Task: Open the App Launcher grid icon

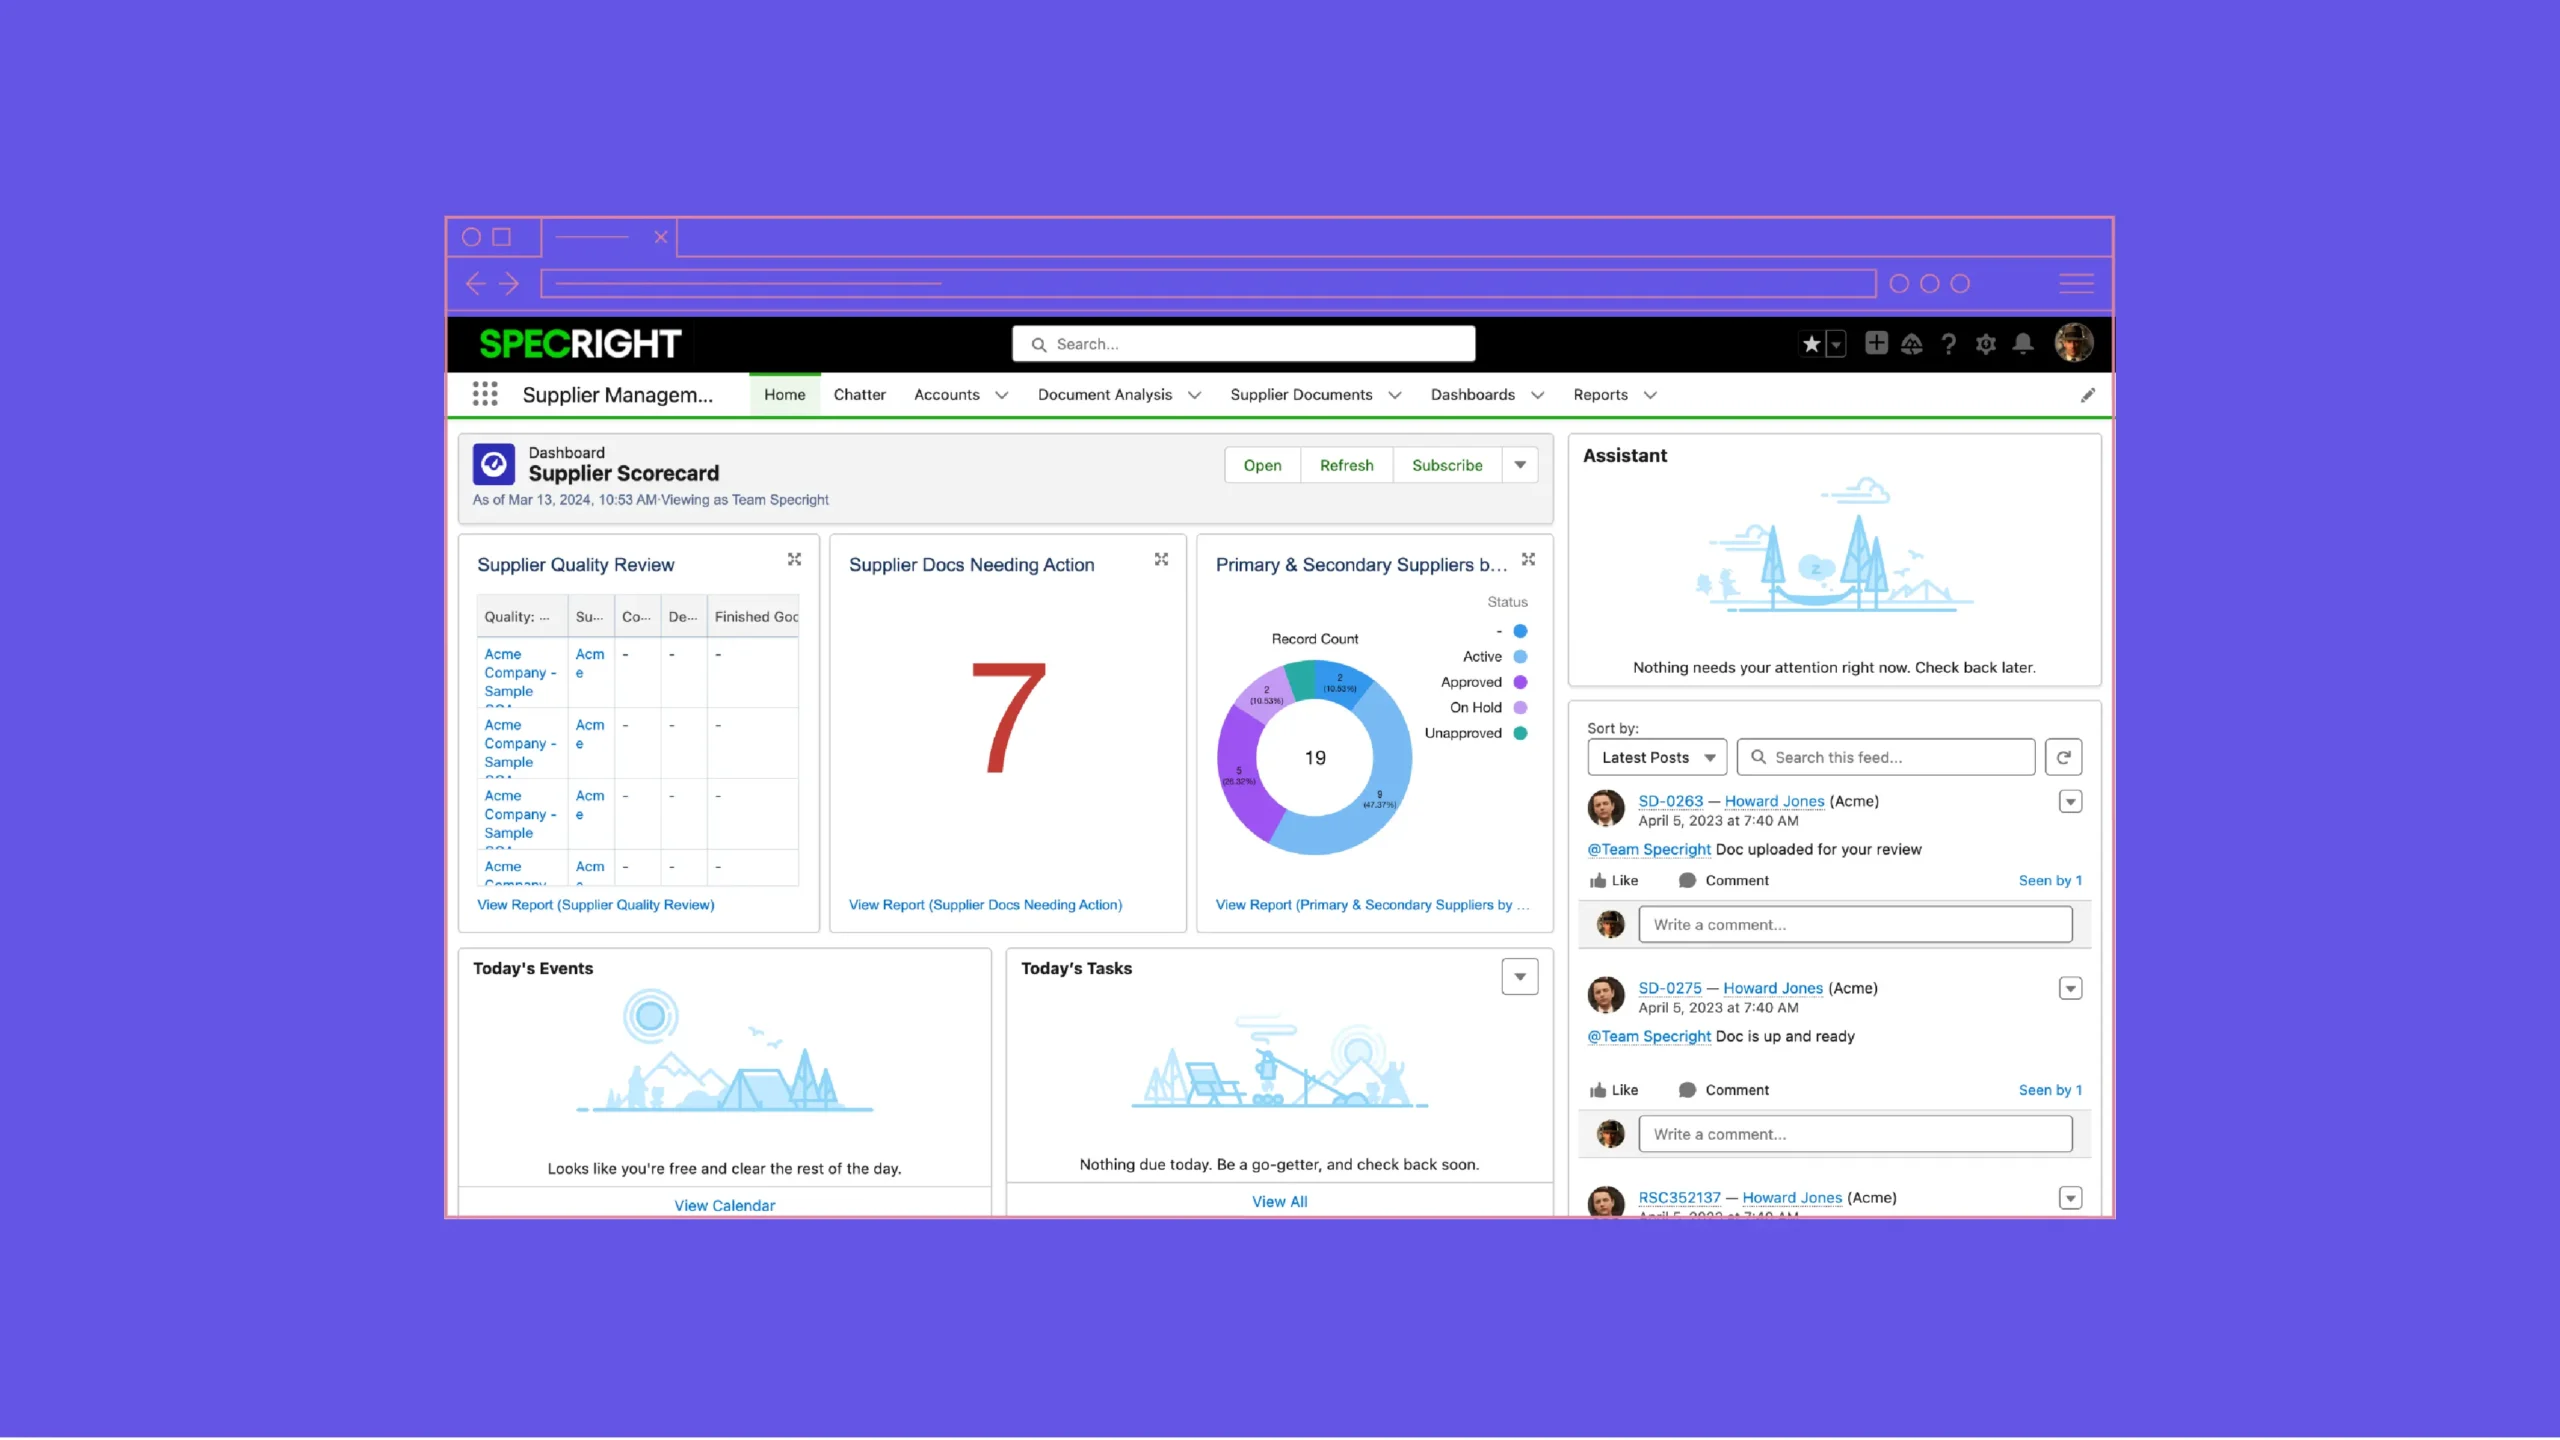Action: [x=485, y=394]
